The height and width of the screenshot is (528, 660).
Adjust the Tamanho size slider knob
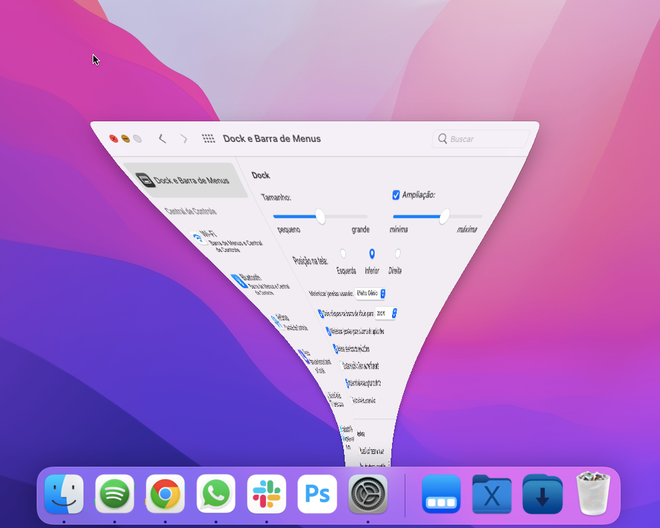pos(320,216)
